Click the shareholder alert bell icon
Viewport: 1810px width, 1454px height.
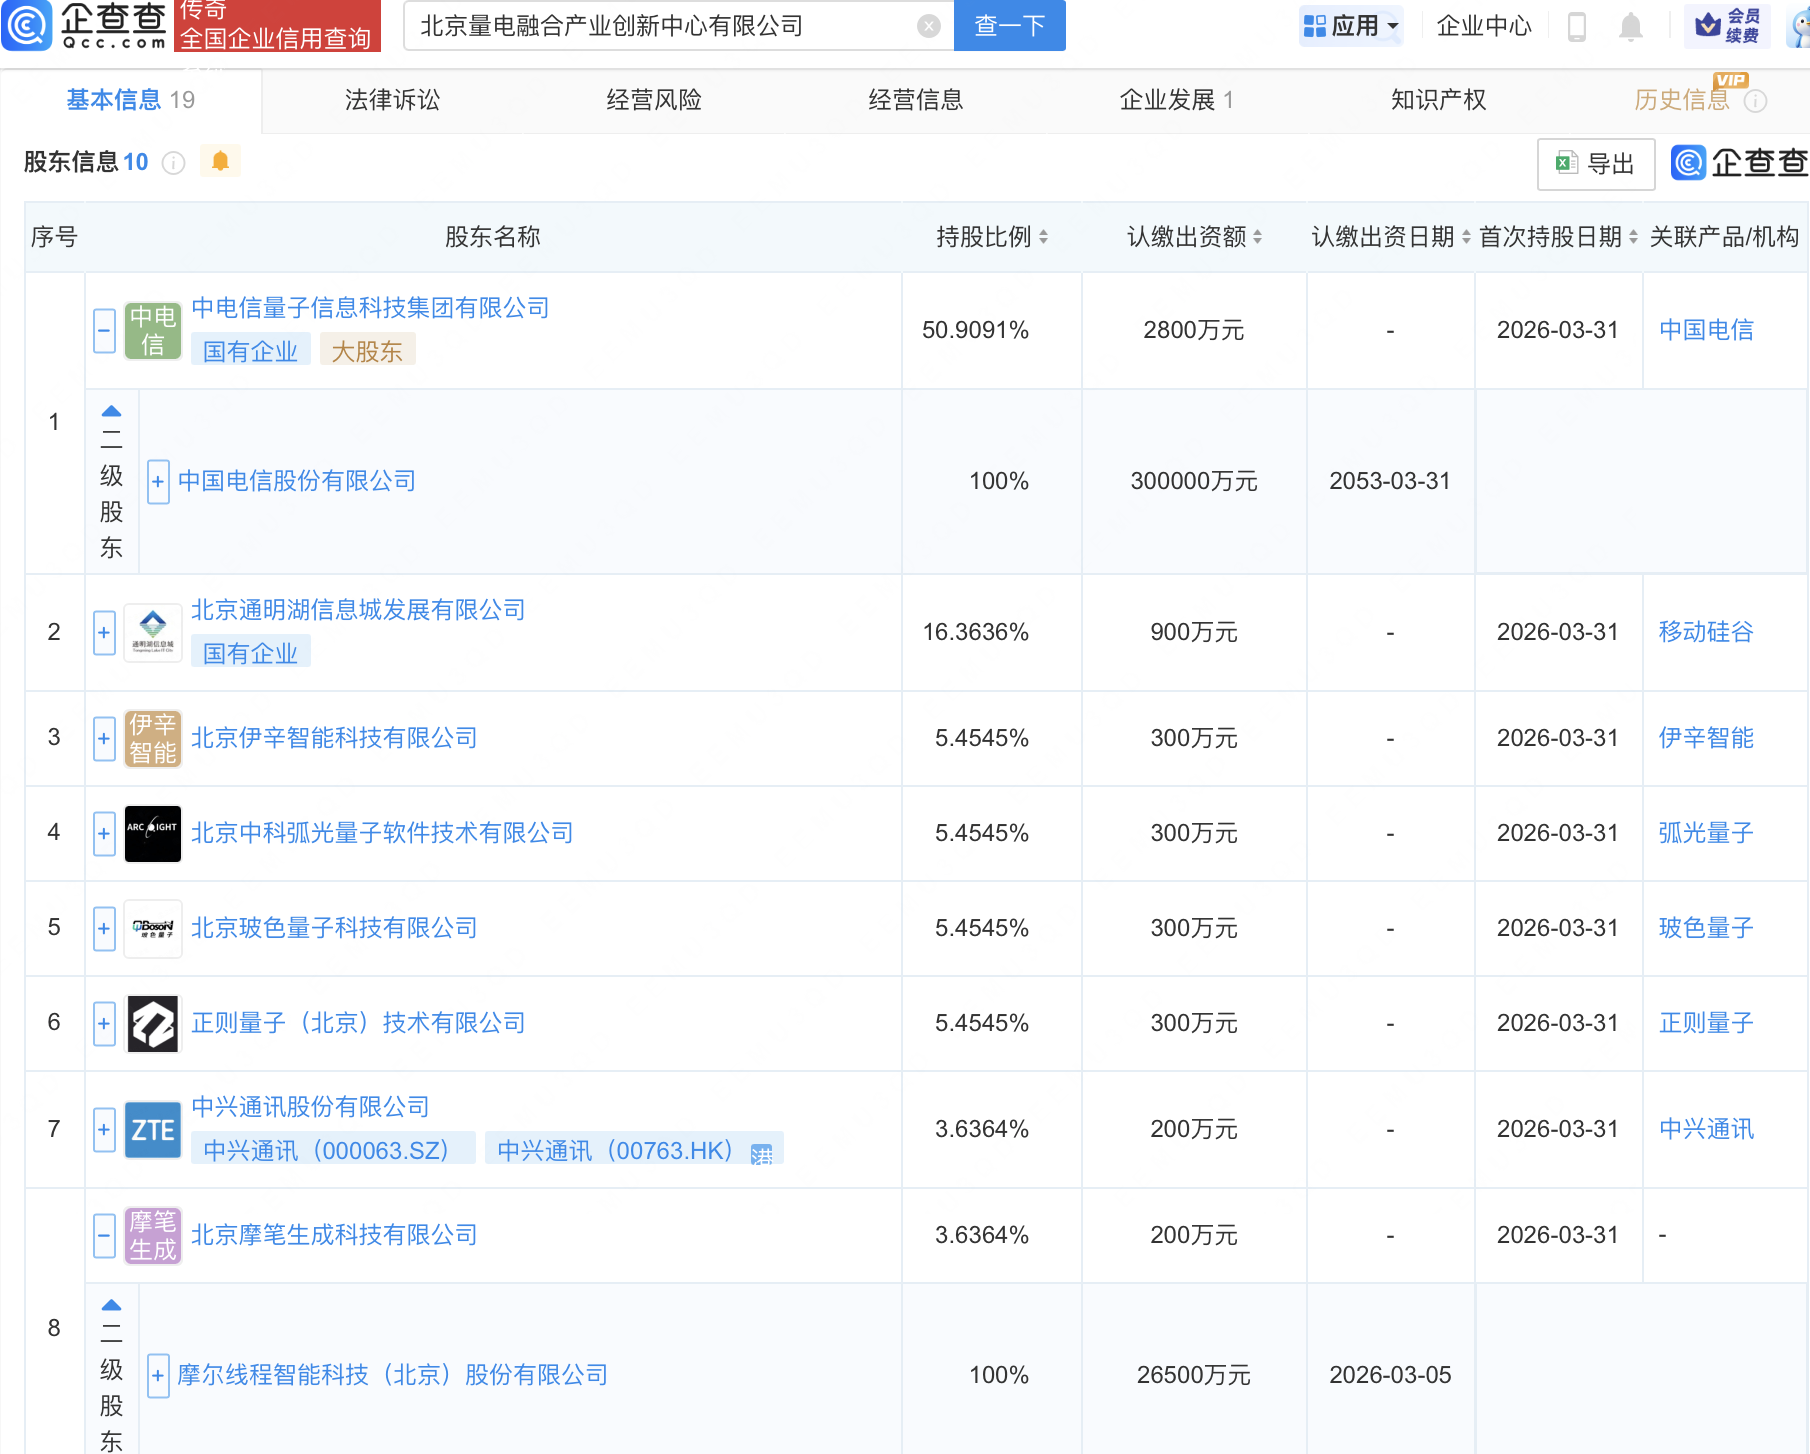coord(220,161)
